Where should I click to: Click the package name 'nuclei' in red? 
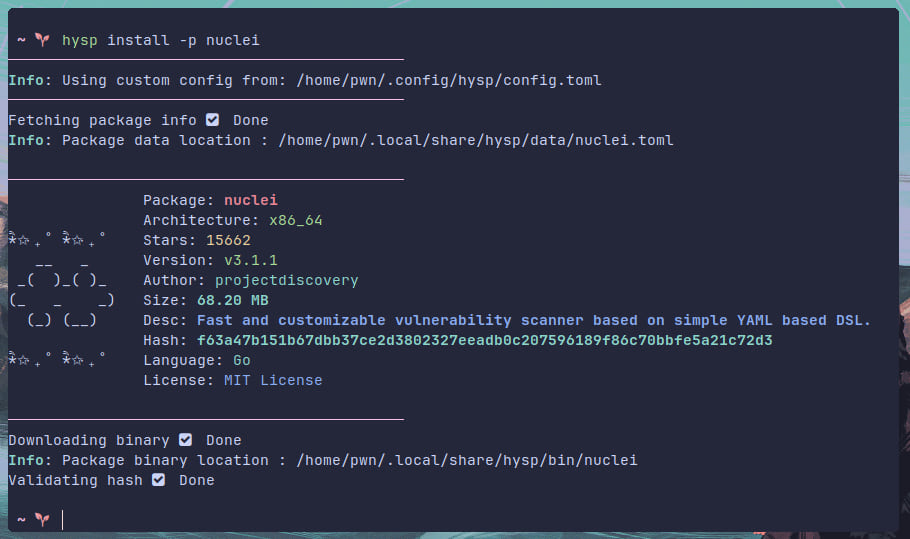click(x=251, y=200)
